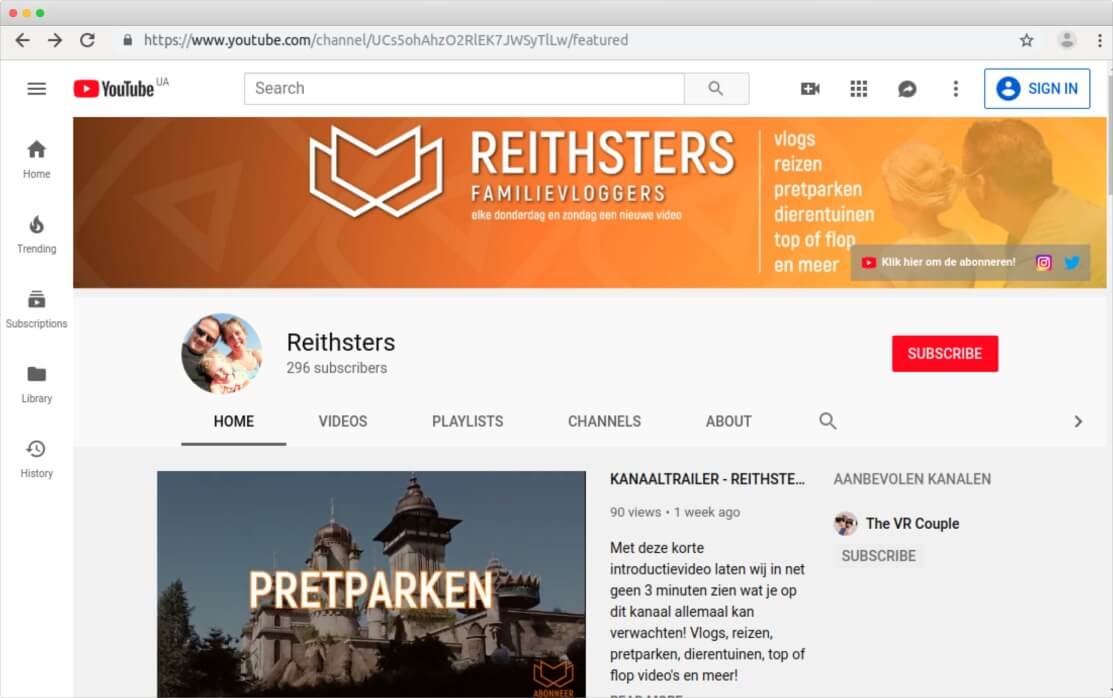Open History in sidebar
The height and width of the screenshot is (698, 1113).
pyautogui.click(x=36, y=459)
